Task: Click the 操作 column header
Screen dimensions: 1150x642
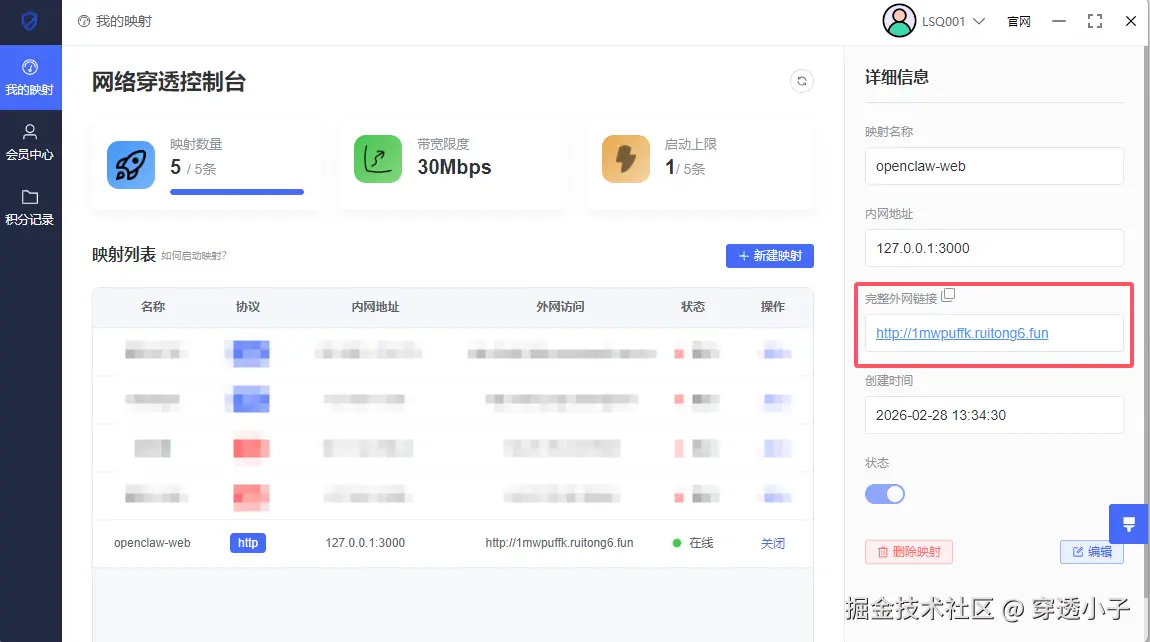Action: 772,307
